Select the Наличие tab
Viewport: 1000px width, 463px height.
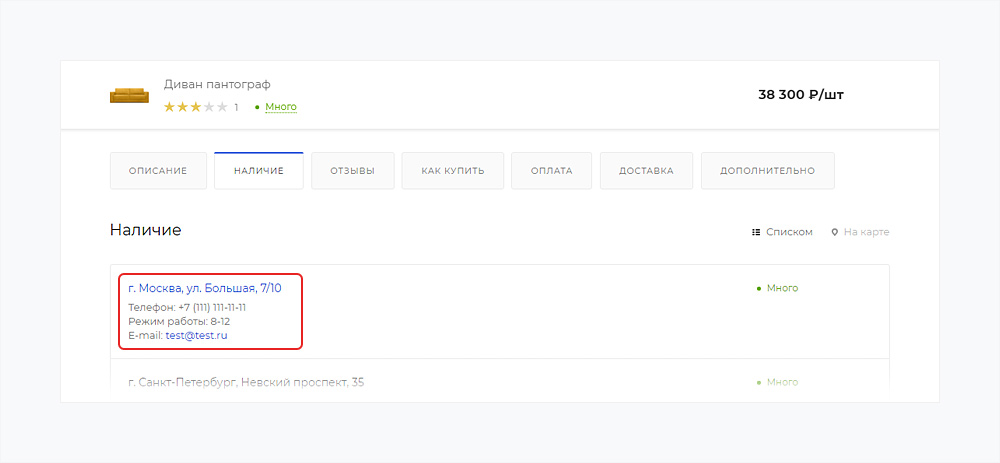pyautogui.click(x=258, y=171)
